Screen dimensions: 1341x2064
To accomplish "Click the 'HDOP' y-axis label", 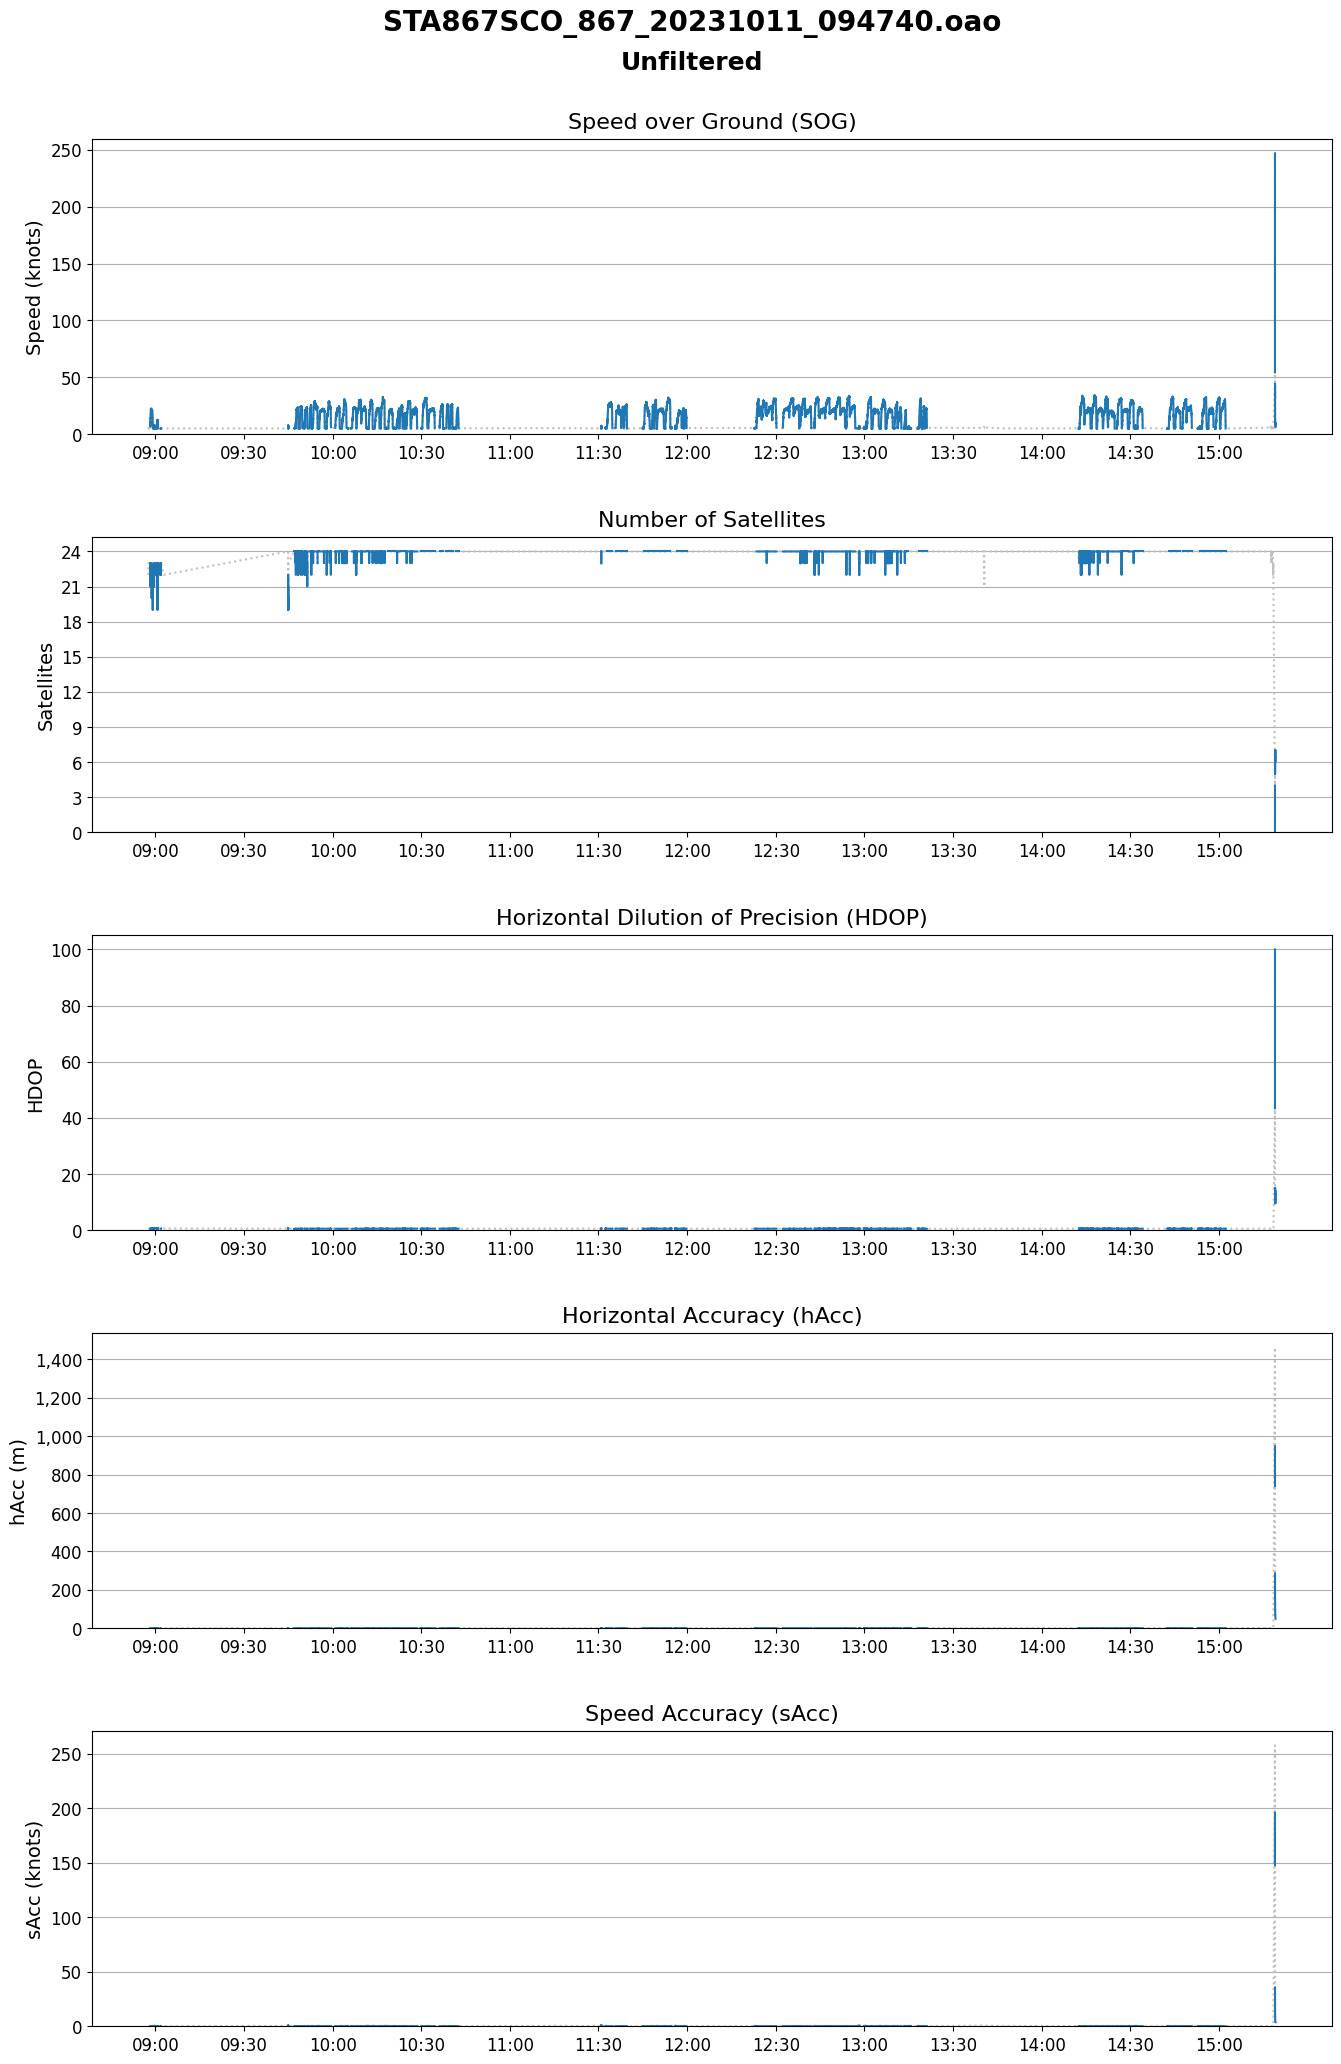I will [35, 1084].
